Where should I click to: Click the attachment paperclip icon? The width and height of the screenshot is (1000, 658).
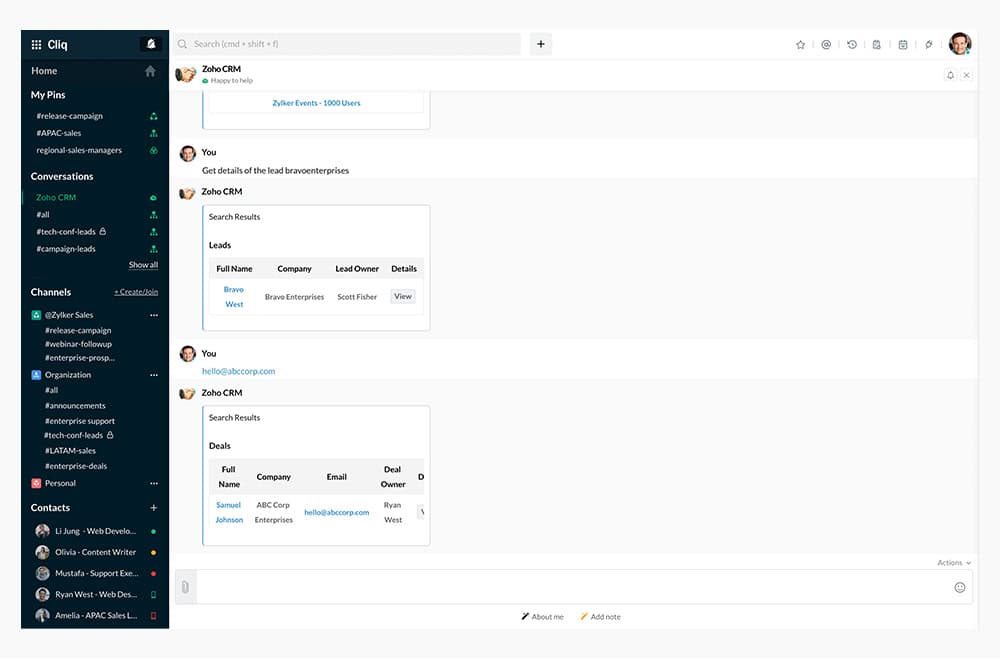185,587
